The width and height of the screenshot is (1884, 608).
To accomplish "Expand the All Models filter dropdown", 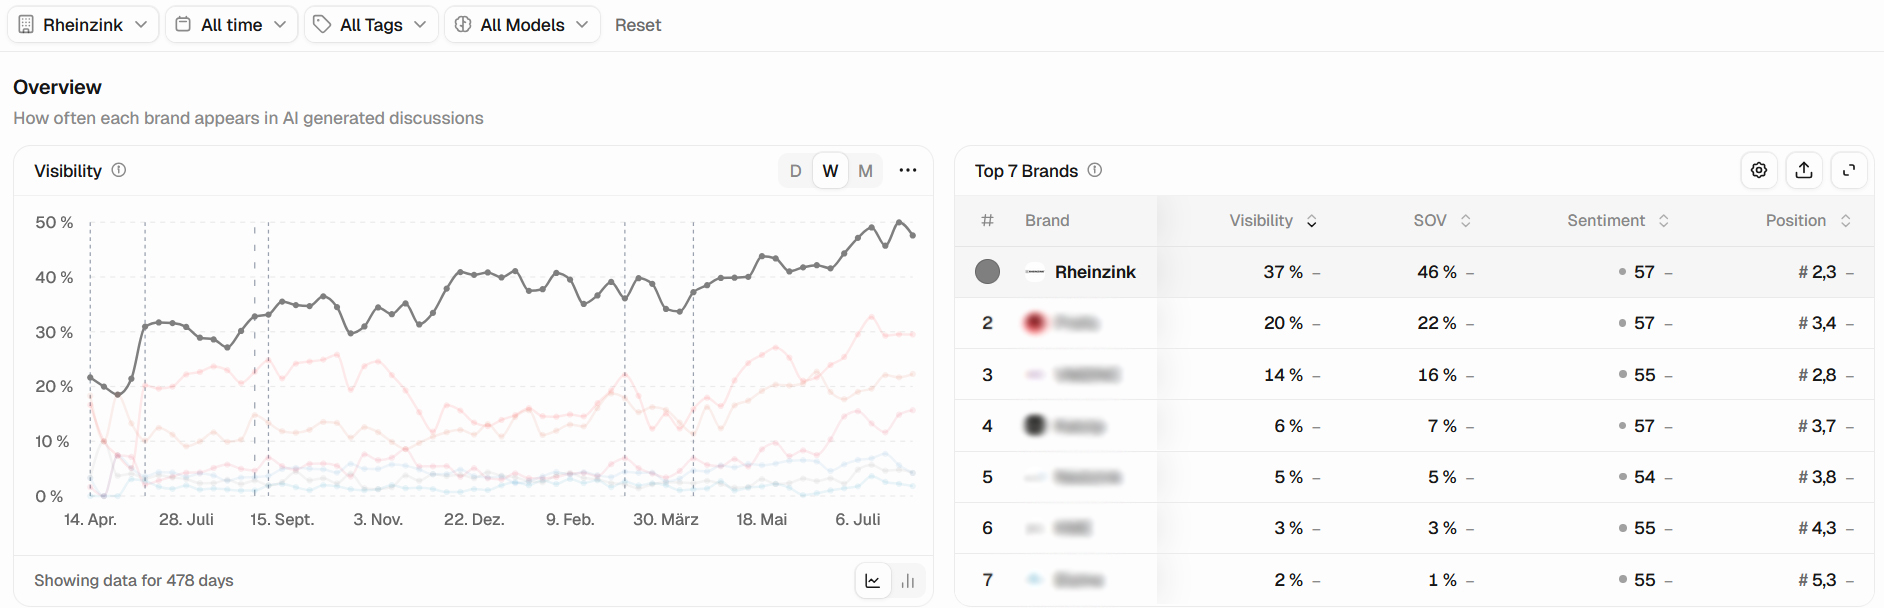I will click(x=522, y=25).
